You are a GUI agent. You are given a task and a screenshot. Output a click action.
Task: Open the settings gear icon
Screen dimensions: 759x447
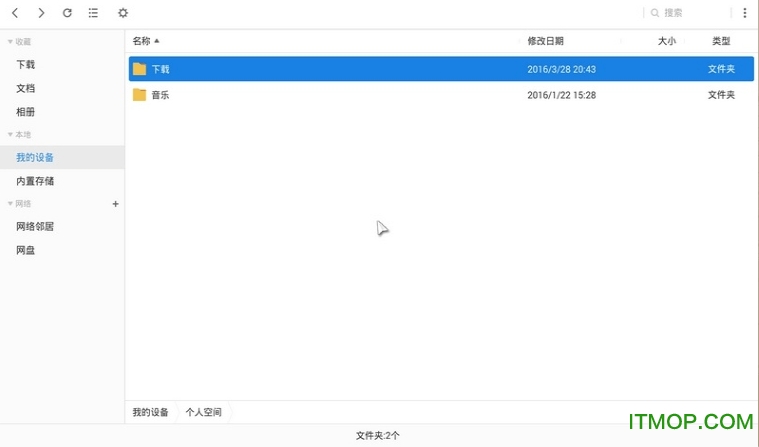point(123,13)
